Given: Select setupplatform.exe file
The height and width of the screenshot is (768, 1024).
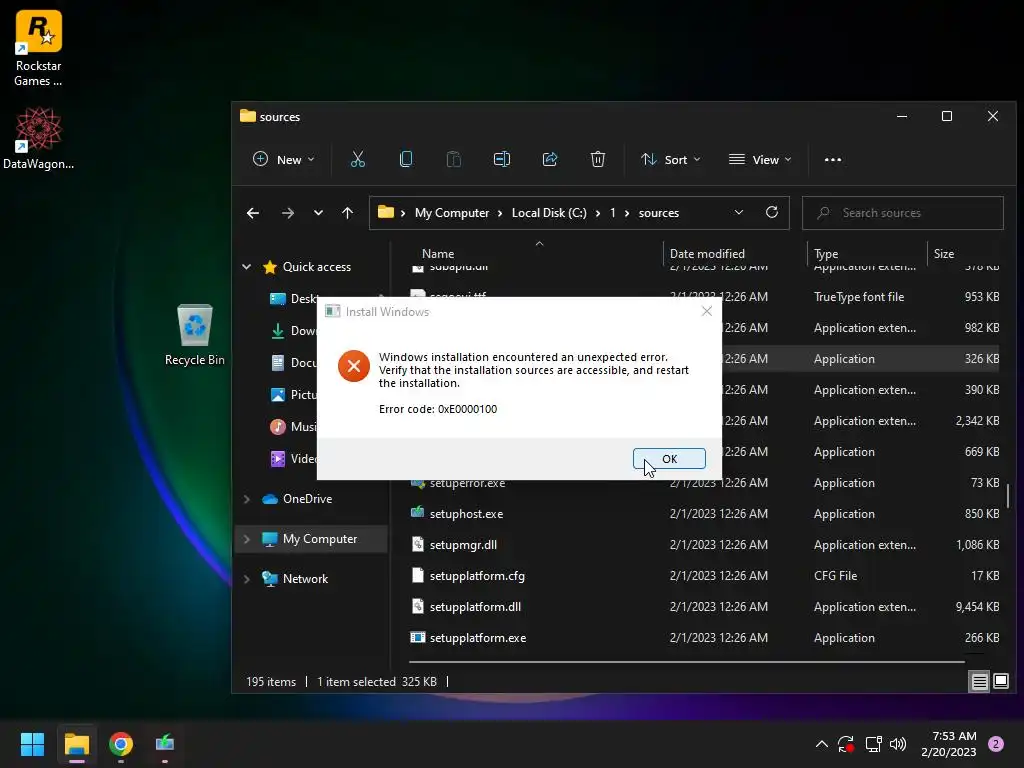Looking at the screenshot, I should (x=477, y=638).
